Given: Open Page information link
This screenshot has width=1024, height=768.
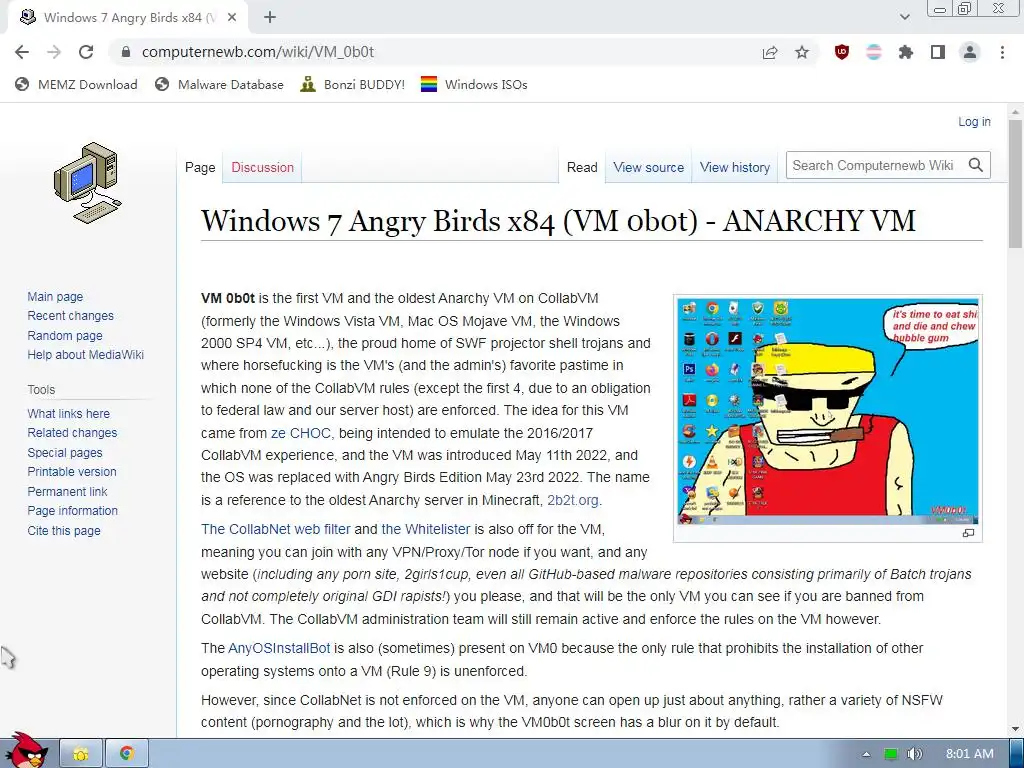Looking at the screenshot, I should [72, 511].
